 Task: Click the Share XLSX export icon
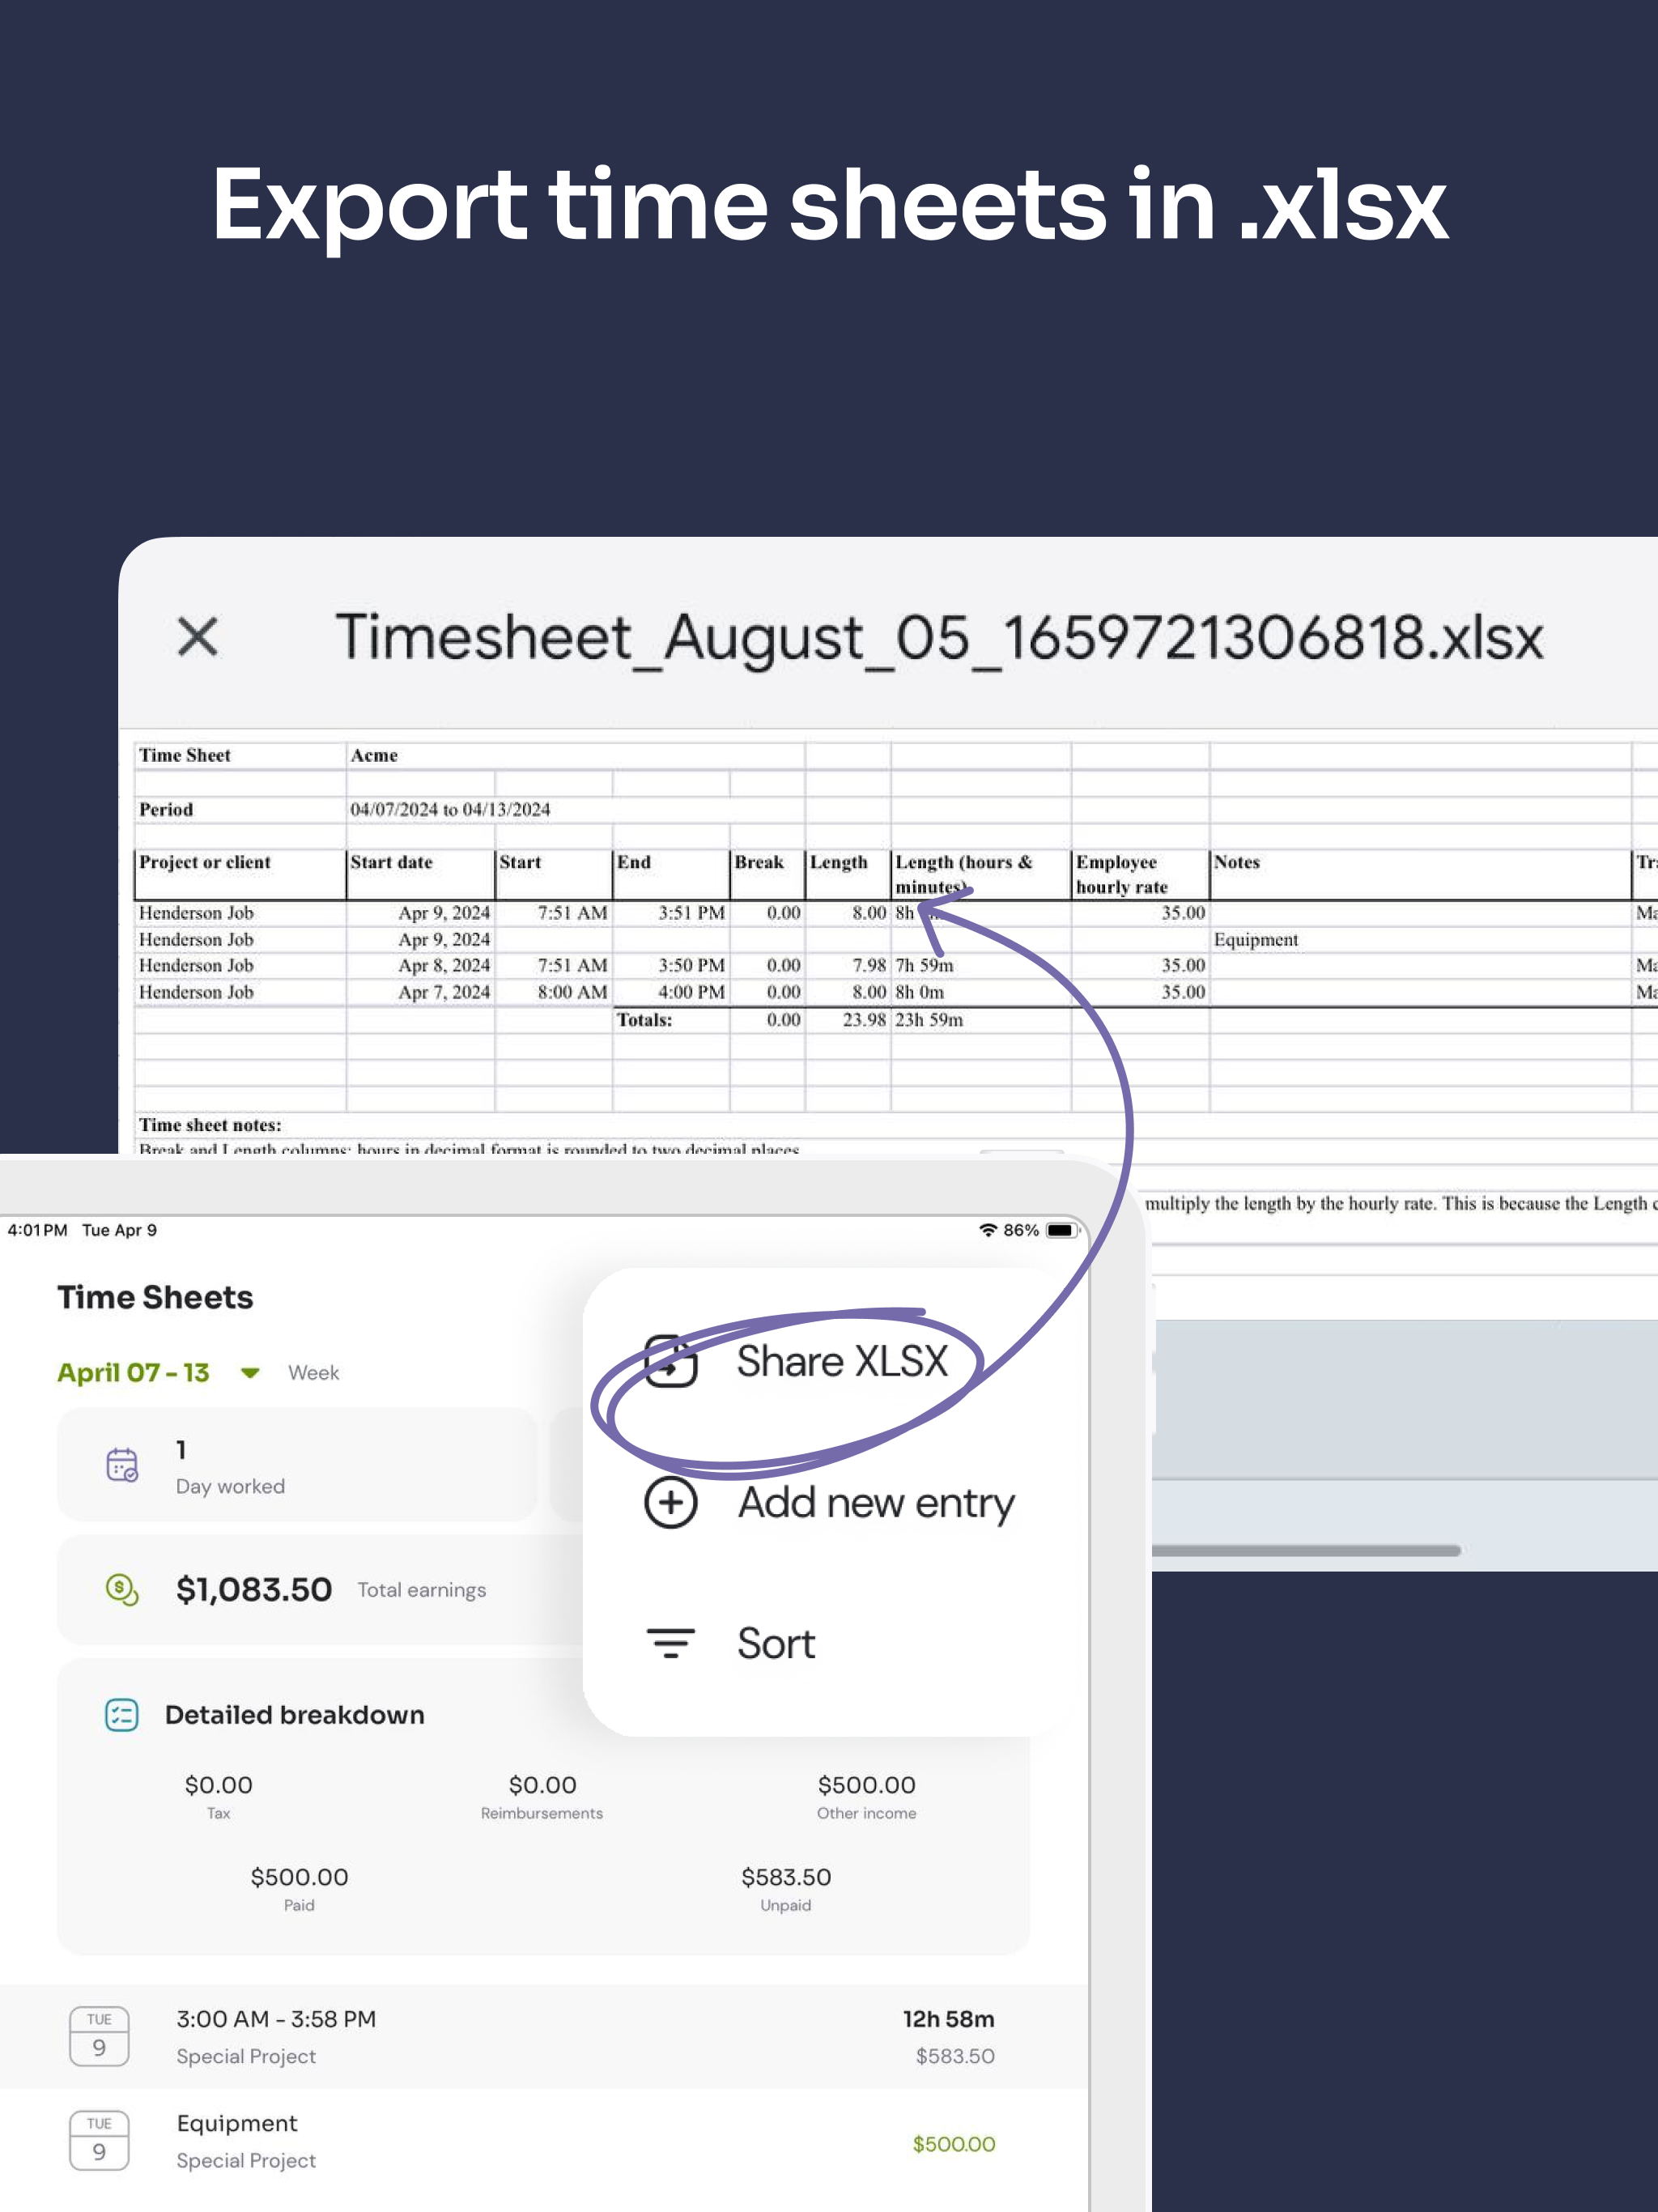(670, 1361)
